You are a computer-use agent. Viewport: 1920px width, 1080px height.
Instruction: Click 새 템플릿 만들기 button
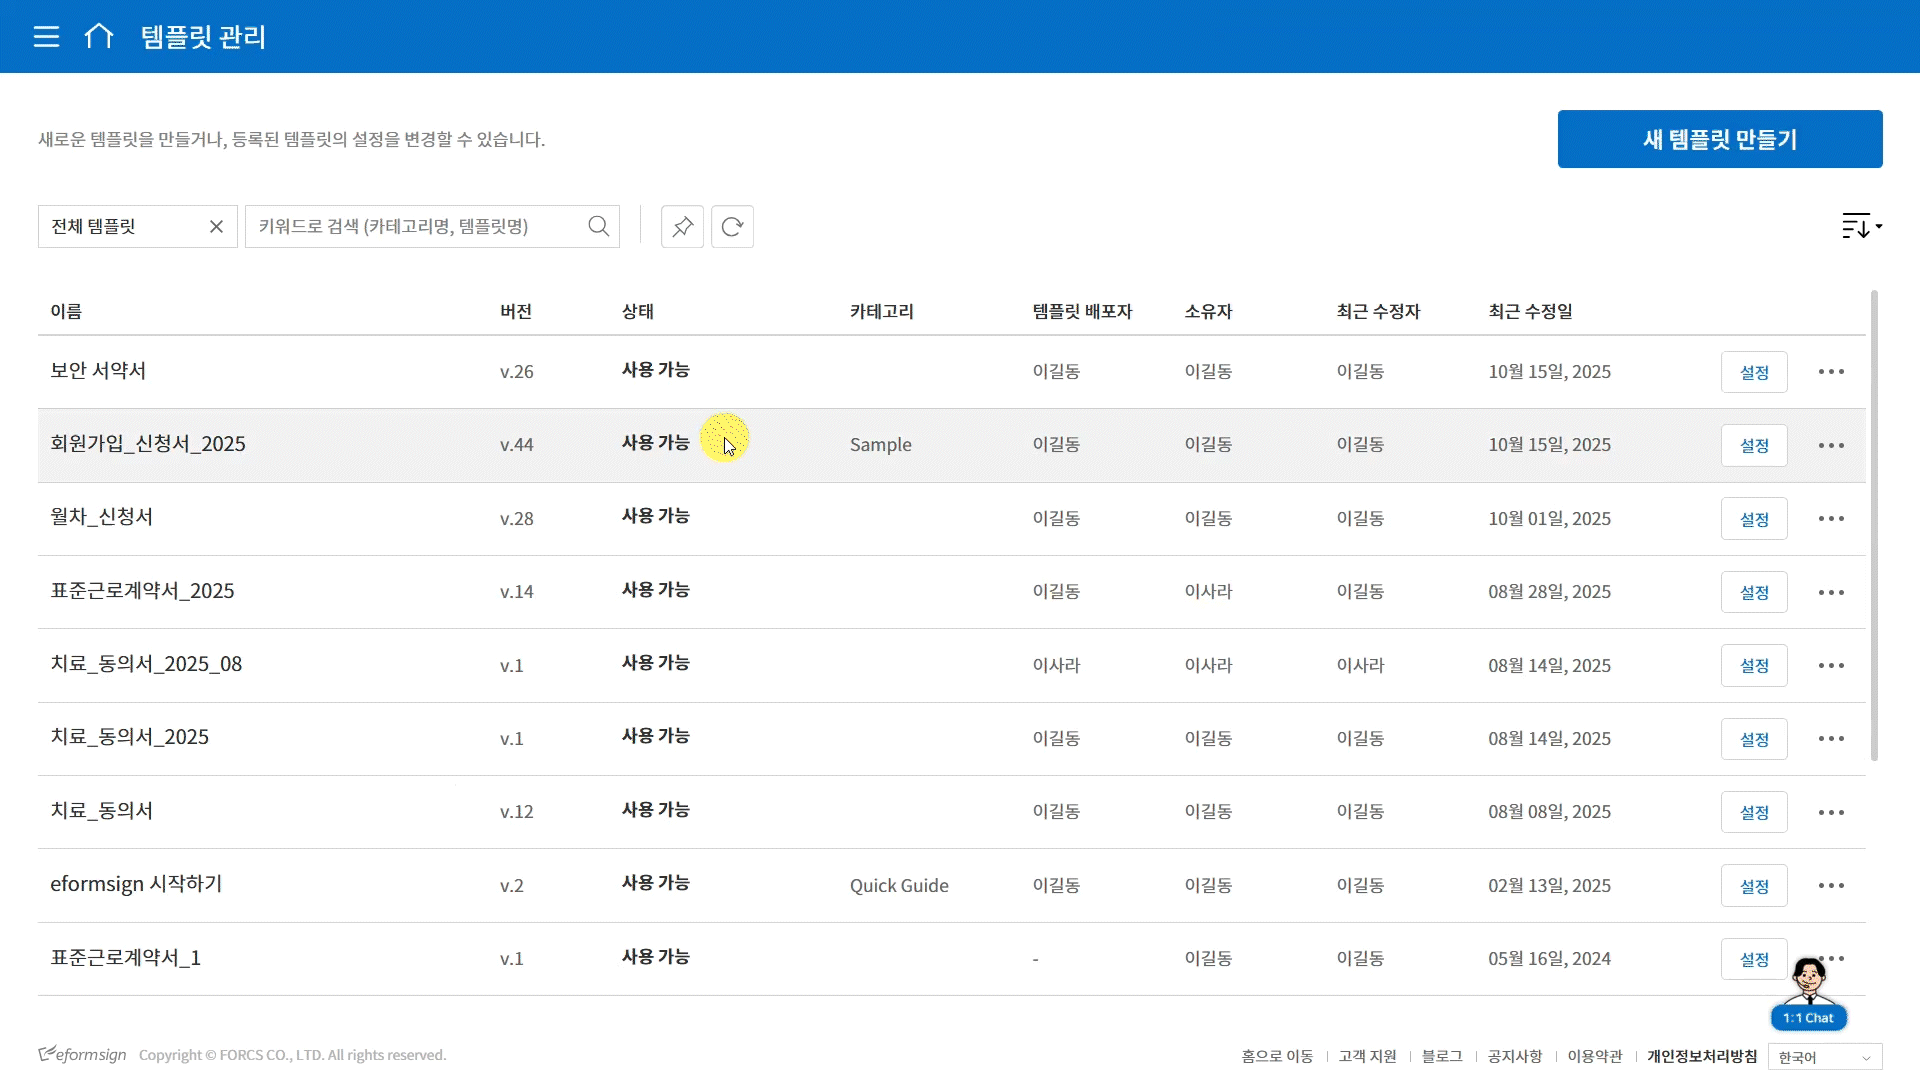tap(1719, 139)
